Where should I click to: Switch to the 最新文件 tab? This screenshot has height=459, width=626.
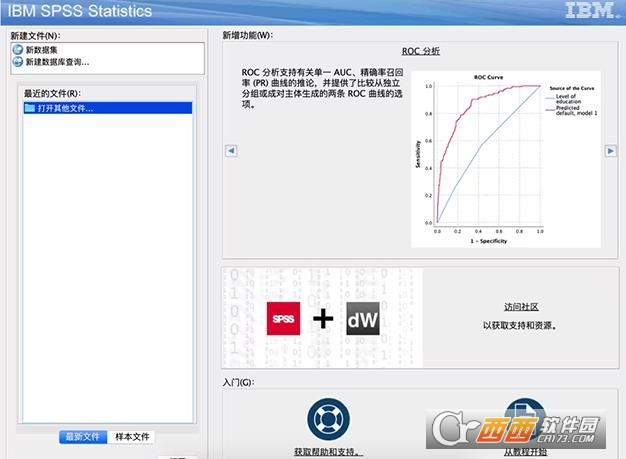(83, 437)
